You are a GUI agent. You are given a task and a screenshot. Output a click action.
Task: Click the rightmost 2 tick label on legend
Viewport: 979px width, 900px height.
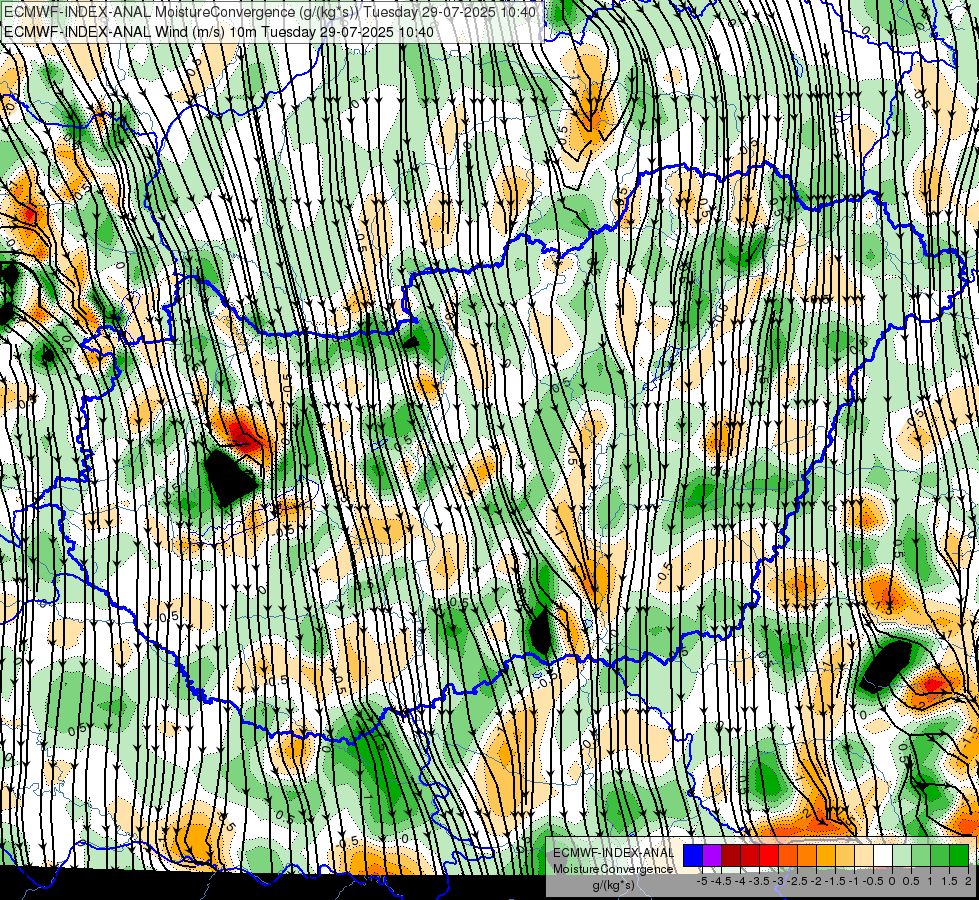click(x=968, y=881)
